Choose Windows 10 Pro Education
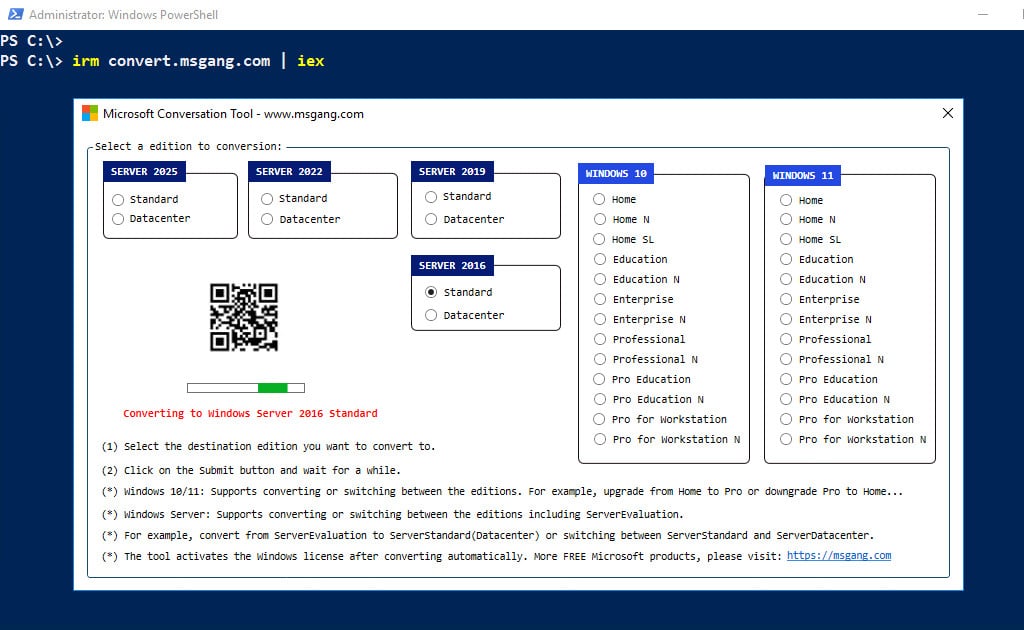Screen dimensions: 1024x630 click(600, 379)
